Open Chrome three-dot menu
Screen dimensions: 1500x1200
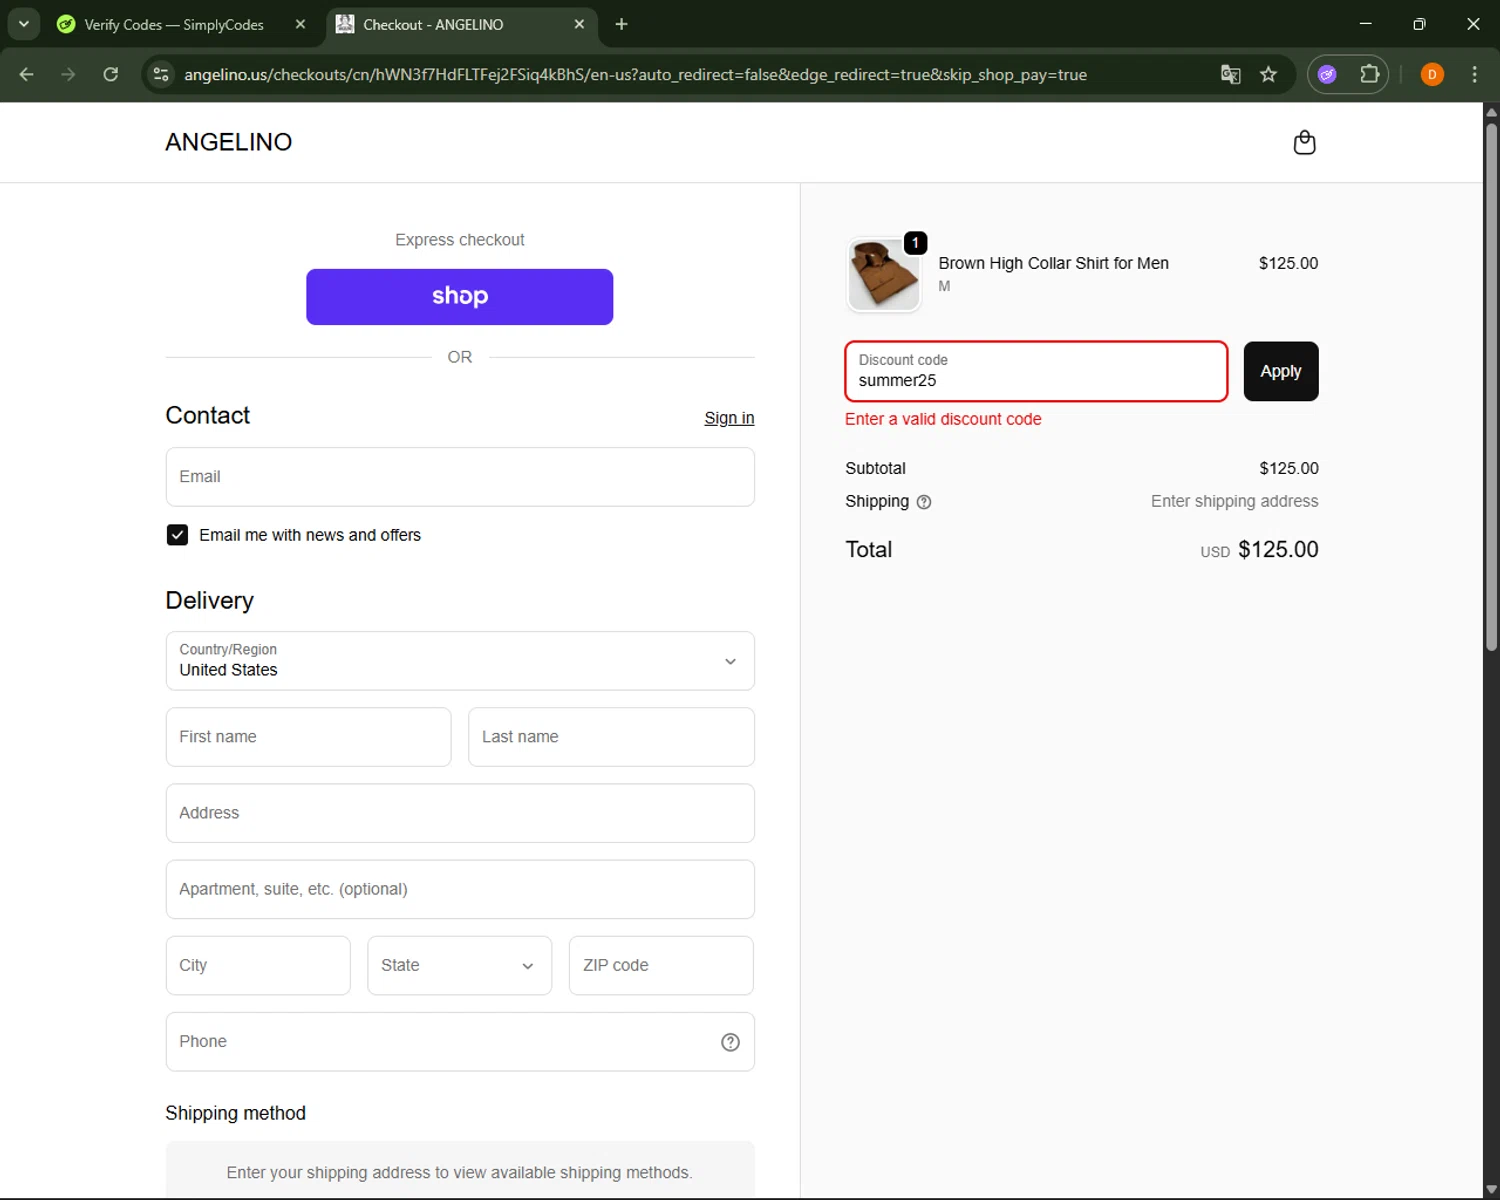[x=1474, y=74]
